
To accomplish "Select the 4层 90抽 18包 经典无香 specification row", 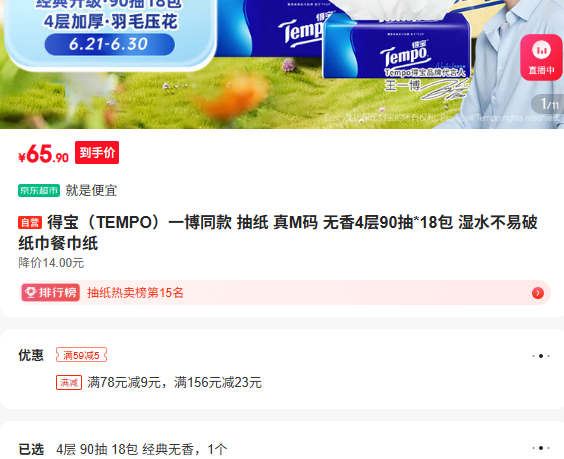I will pos(282,449).
